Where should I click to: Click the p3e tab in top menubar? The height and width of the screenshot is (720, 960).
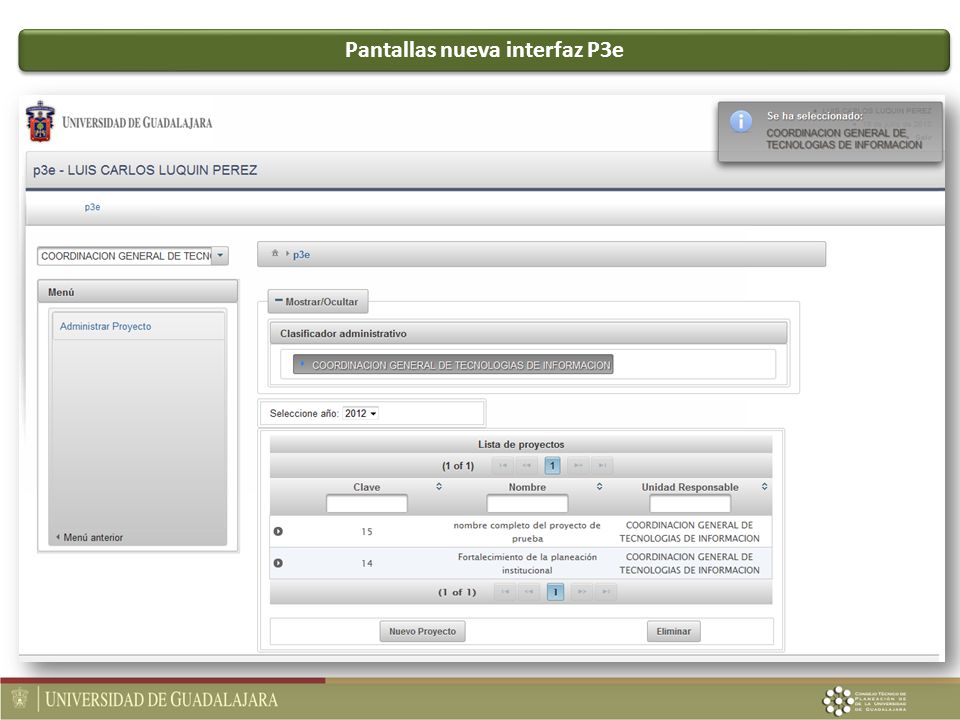pos(92,207)
